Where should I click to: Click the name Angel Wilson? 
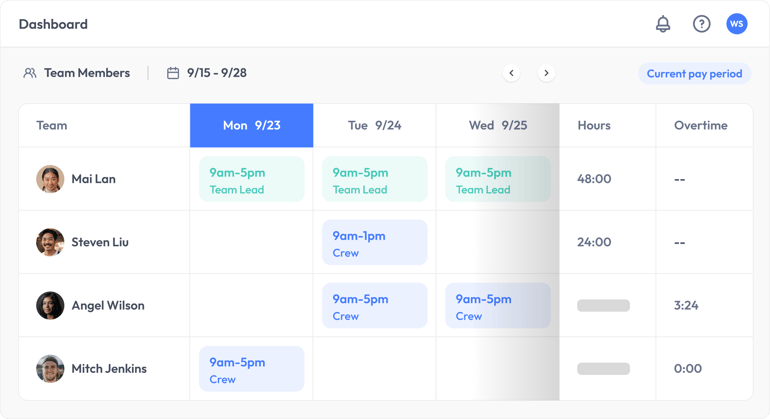108,306
